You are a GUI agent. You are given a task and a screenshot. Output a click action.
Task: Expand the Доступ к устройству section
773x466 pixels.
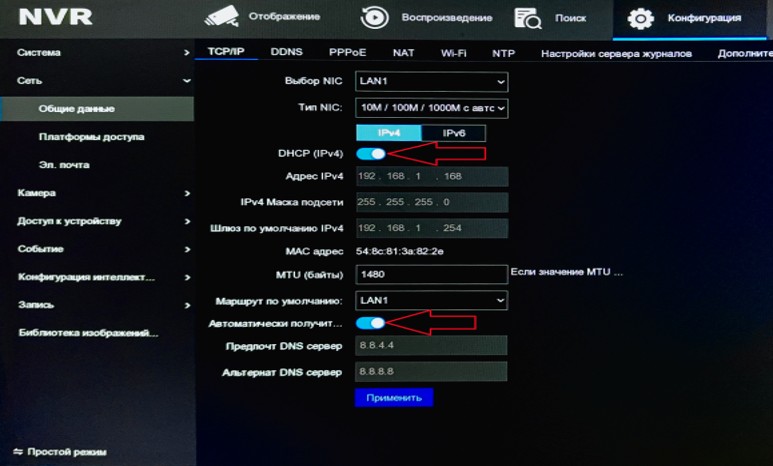(97, 221)
